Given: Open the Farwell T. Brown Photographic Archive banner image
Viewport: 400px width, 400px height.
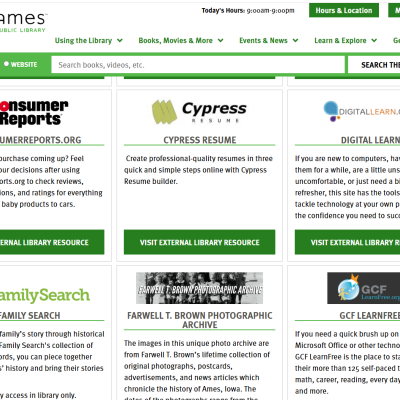Looking at the screenshot, I should point(199,288).
